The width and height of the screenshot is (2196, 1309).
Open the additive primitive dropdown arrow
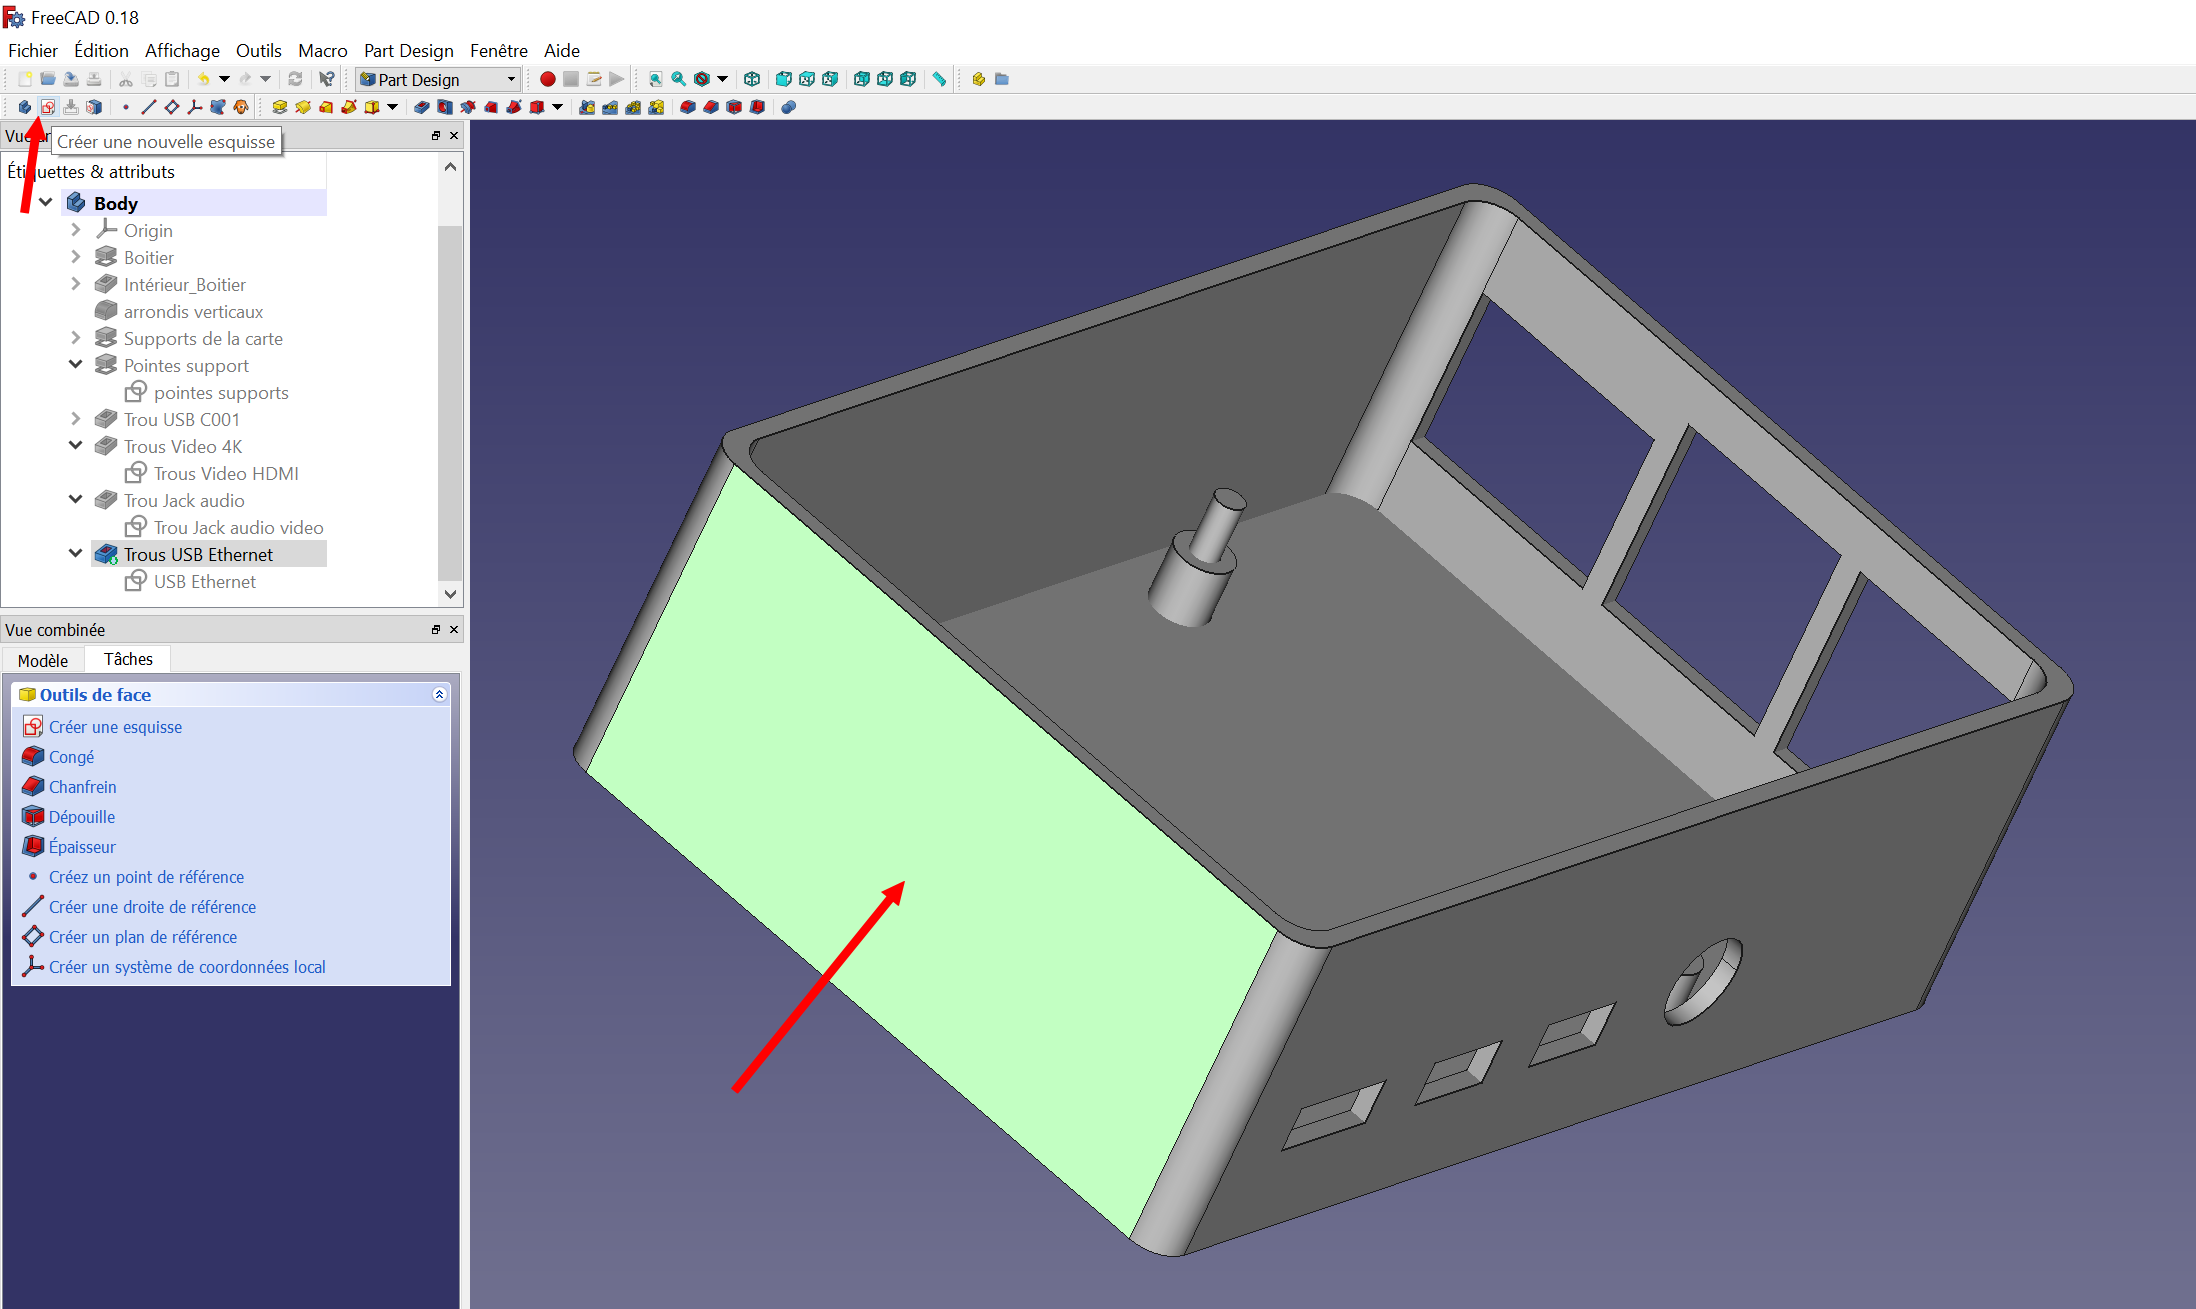392,107
